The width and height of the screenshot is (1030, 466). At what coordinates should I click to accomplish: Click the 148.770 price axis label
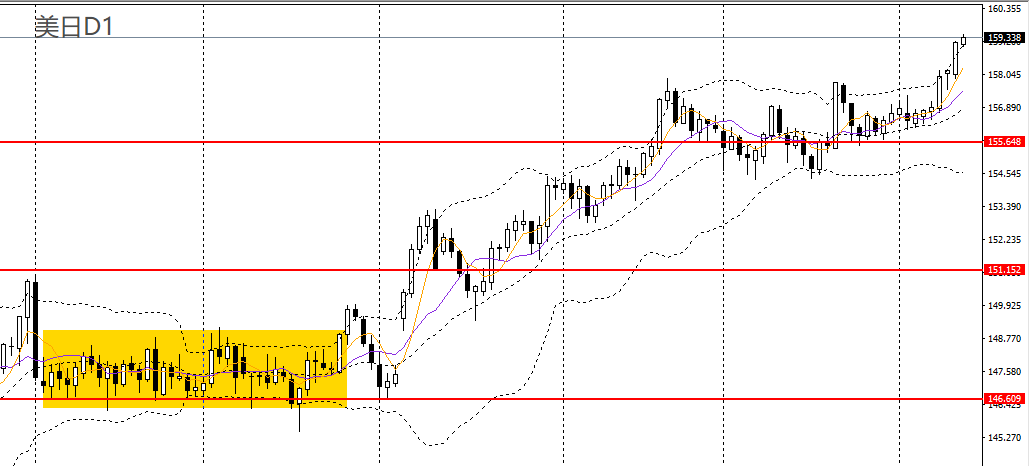point(1003,339)
